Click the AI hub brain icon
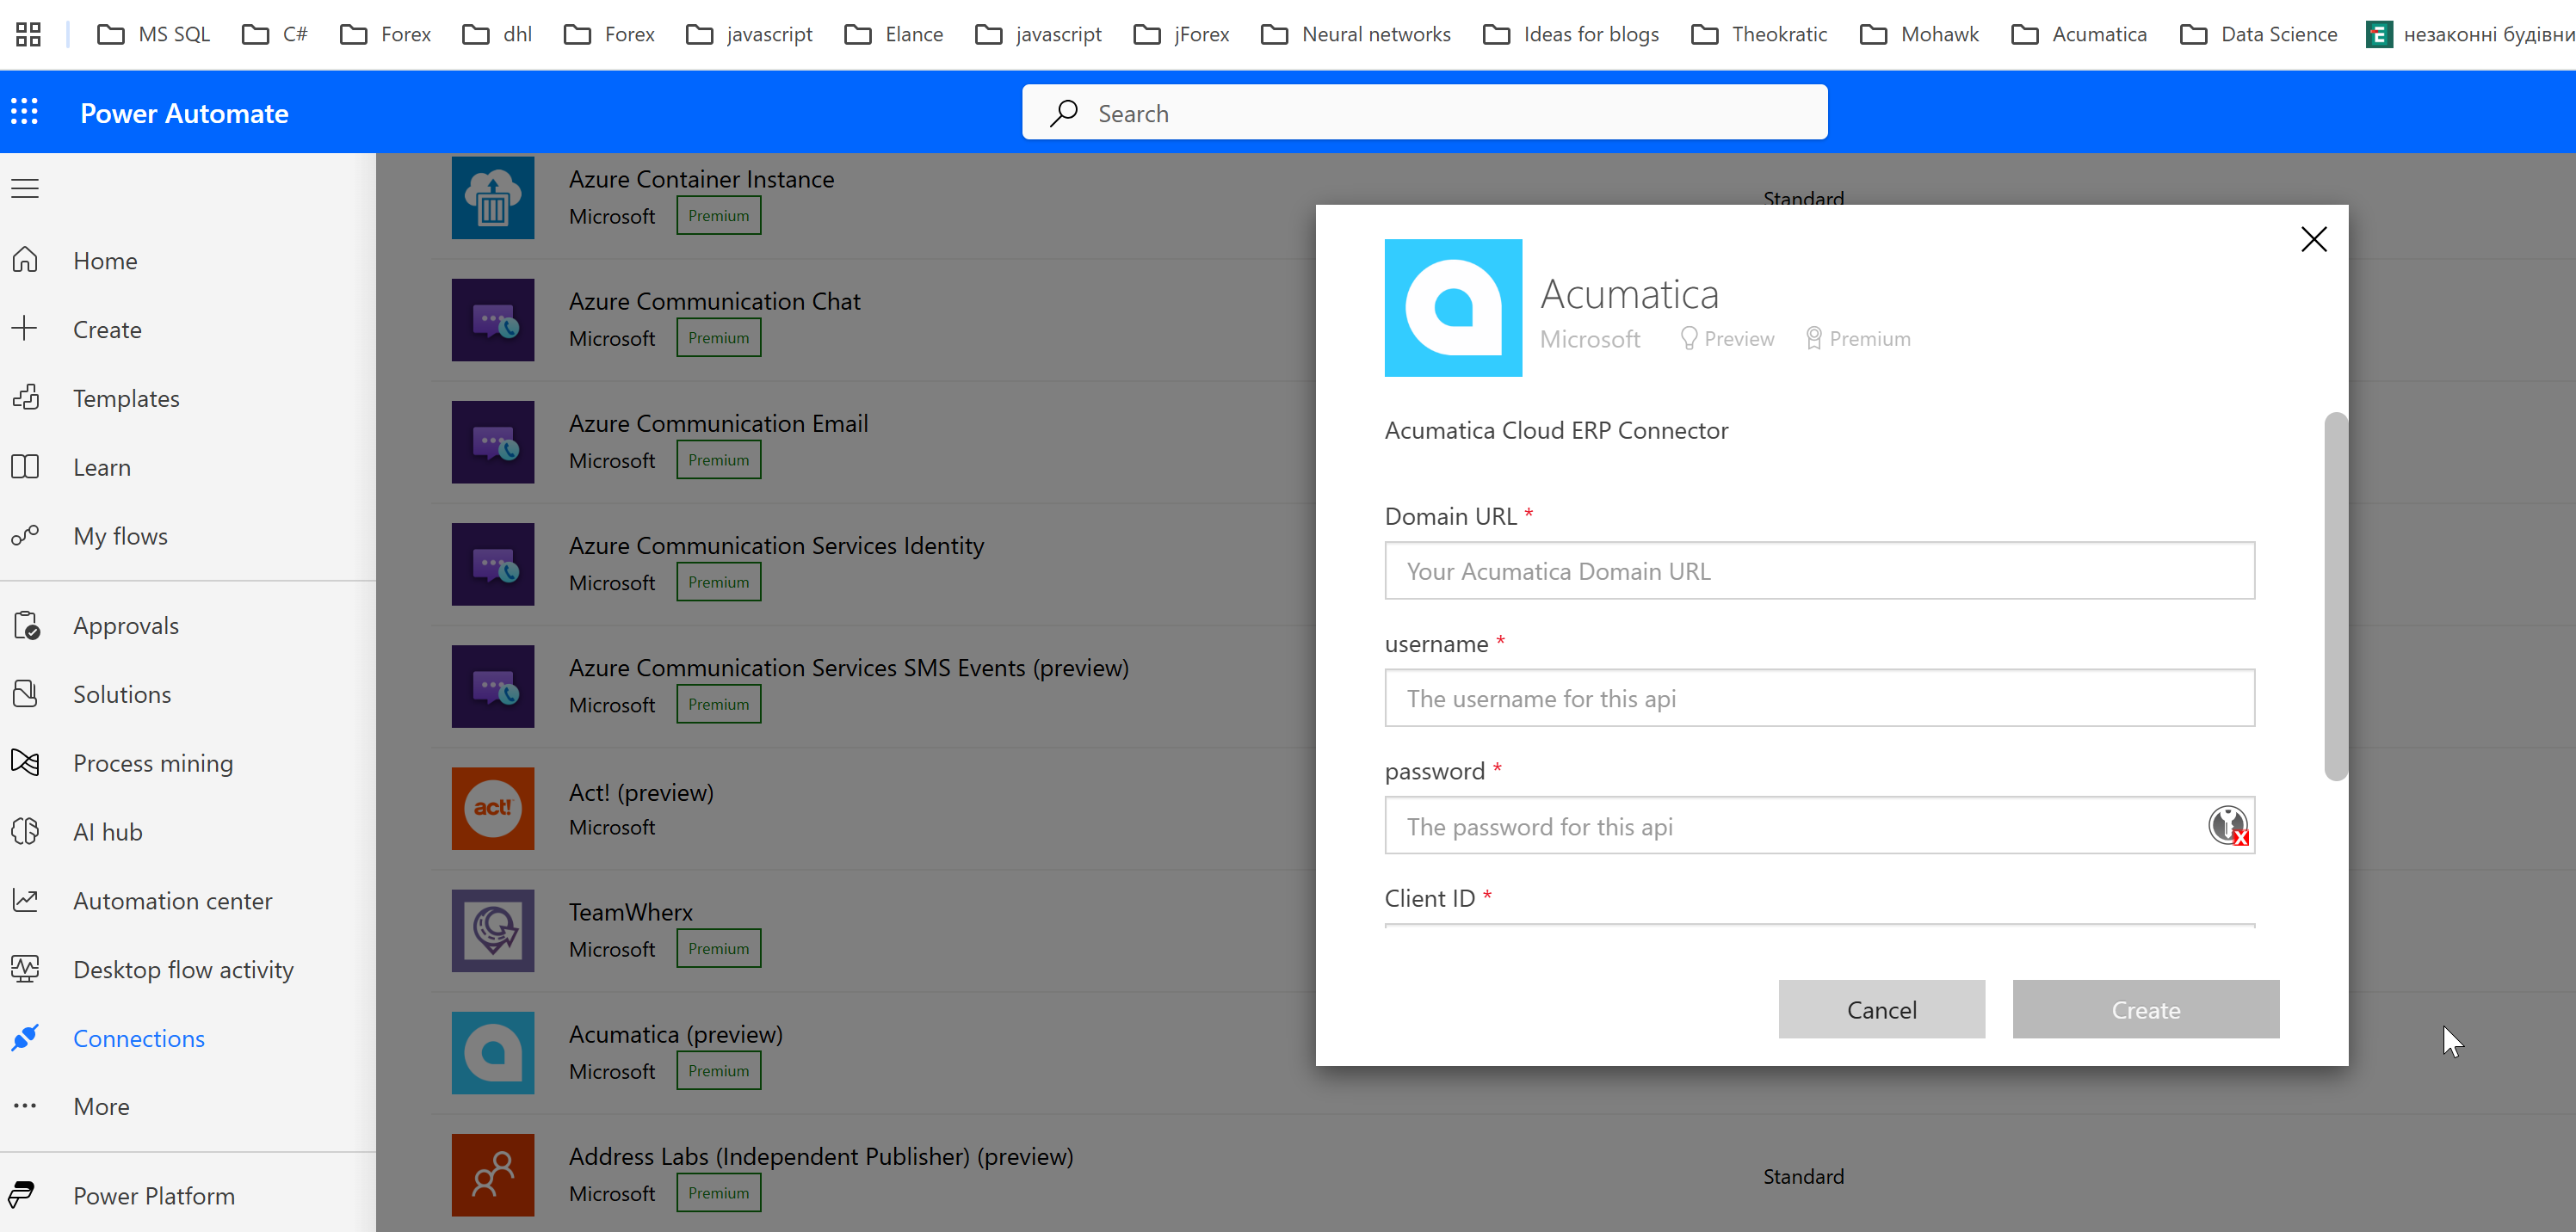 (25, 832)
